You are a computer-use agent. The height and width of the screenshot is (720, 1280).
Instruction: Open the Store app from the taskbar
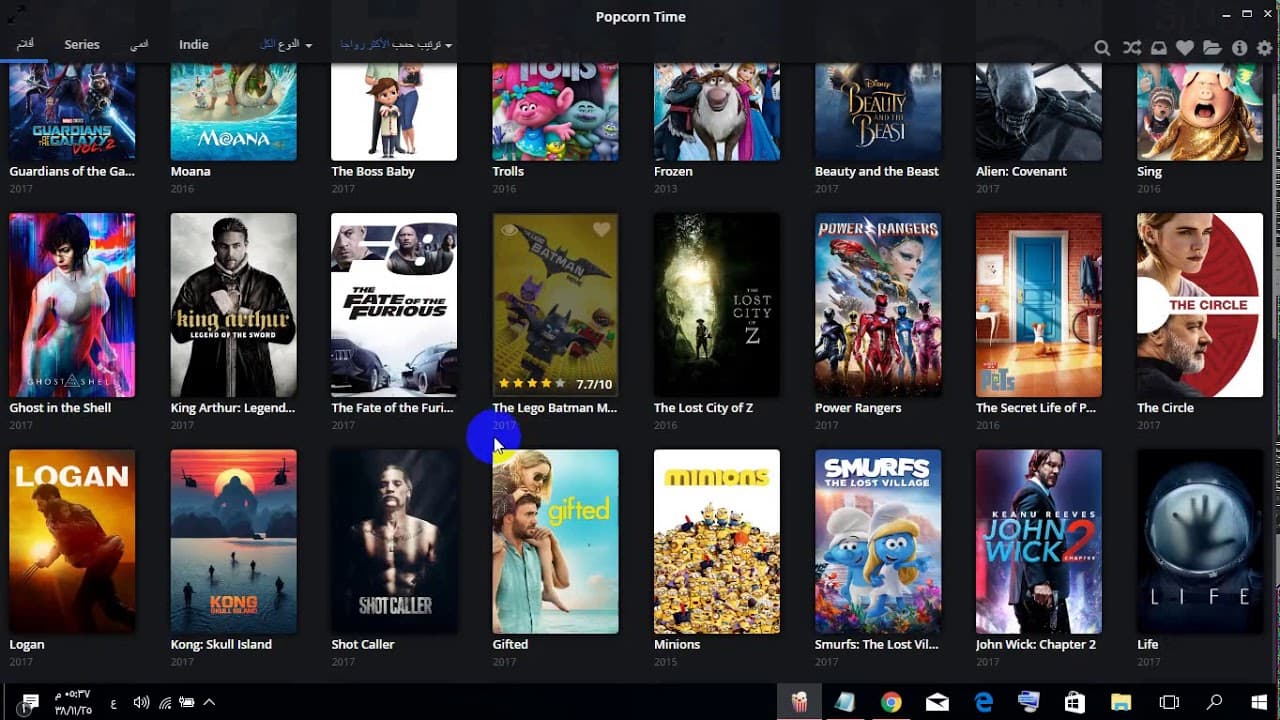(1075, 702)
